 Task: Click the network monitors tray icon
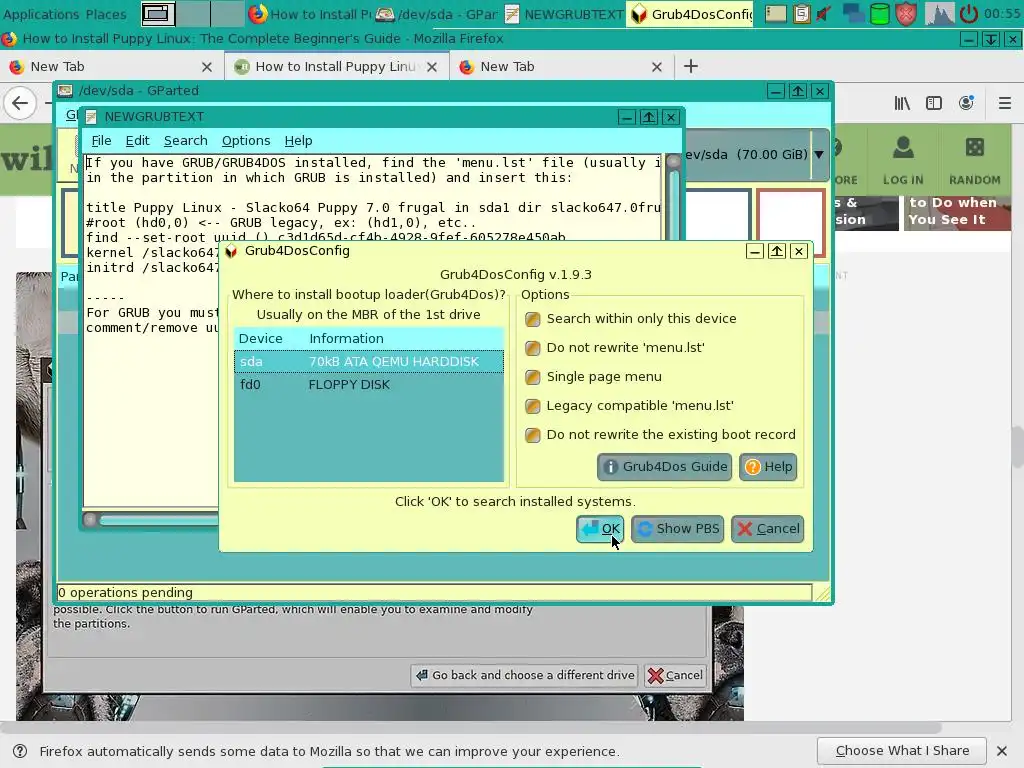(852, 14)
